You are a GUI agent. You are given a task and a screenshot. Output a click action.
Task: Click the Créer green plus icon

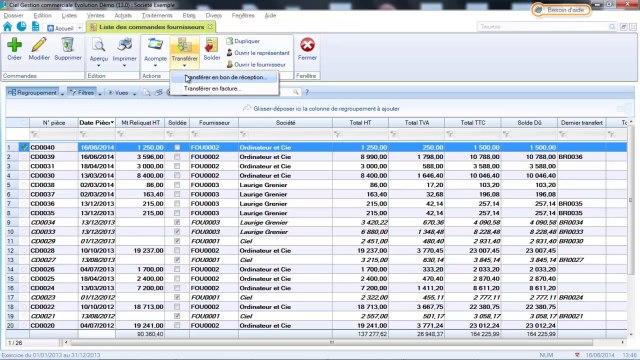pos(14,45)
